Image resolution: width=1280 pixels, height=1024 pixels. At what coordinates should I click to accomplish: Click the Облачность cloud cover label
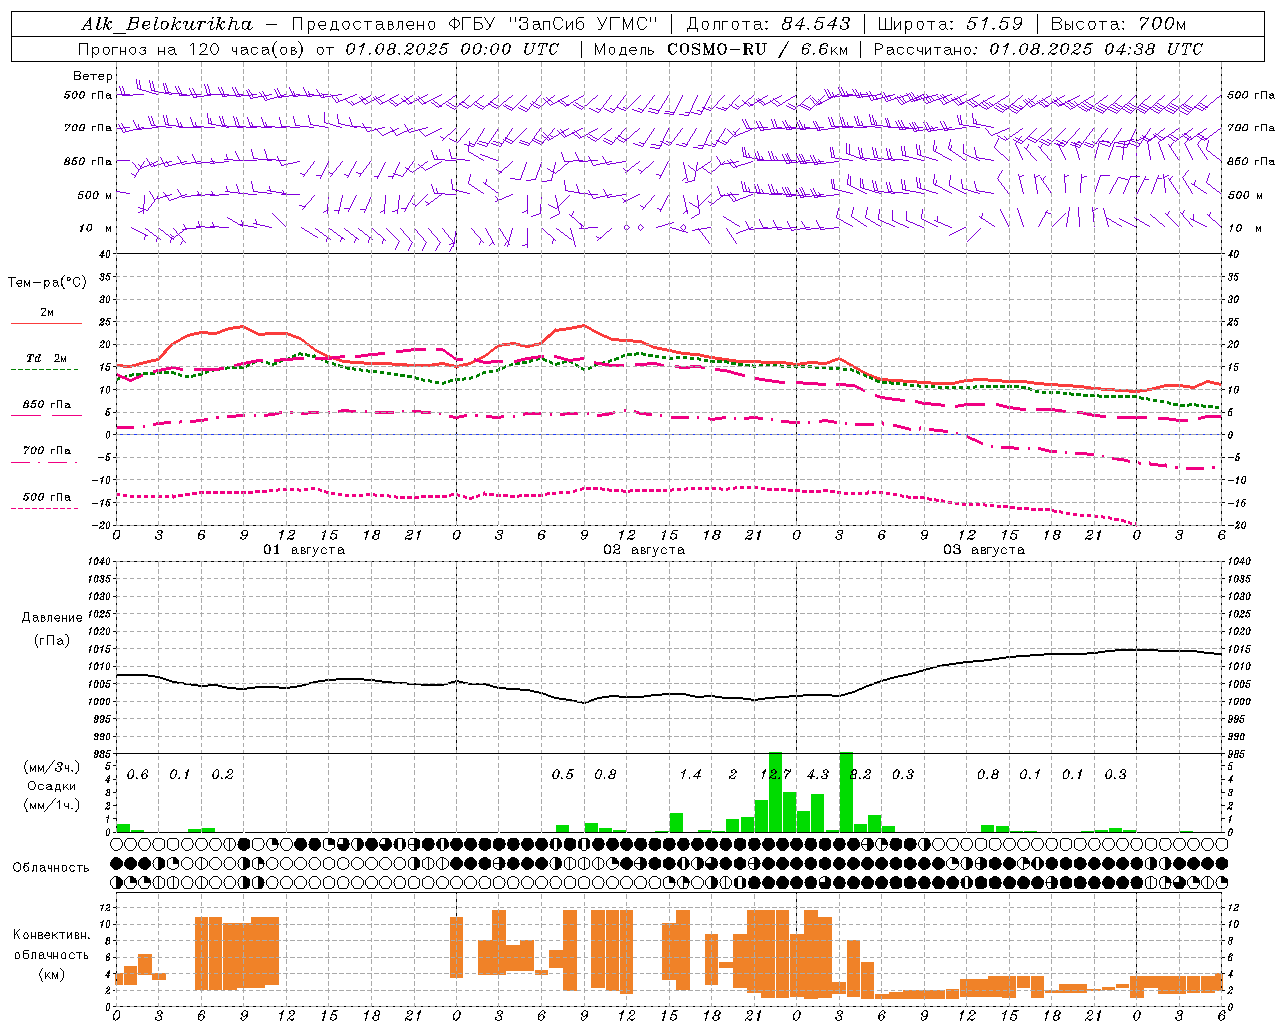pos(51,868)
